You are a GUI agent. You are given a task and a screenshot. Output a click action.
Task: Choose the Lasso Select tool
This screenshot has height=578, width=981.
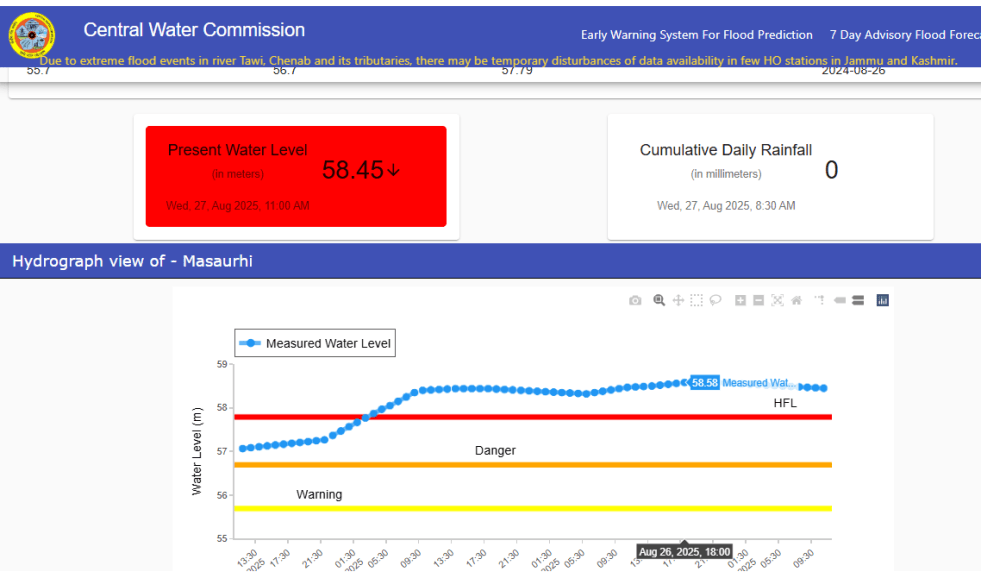click(716, 300)
